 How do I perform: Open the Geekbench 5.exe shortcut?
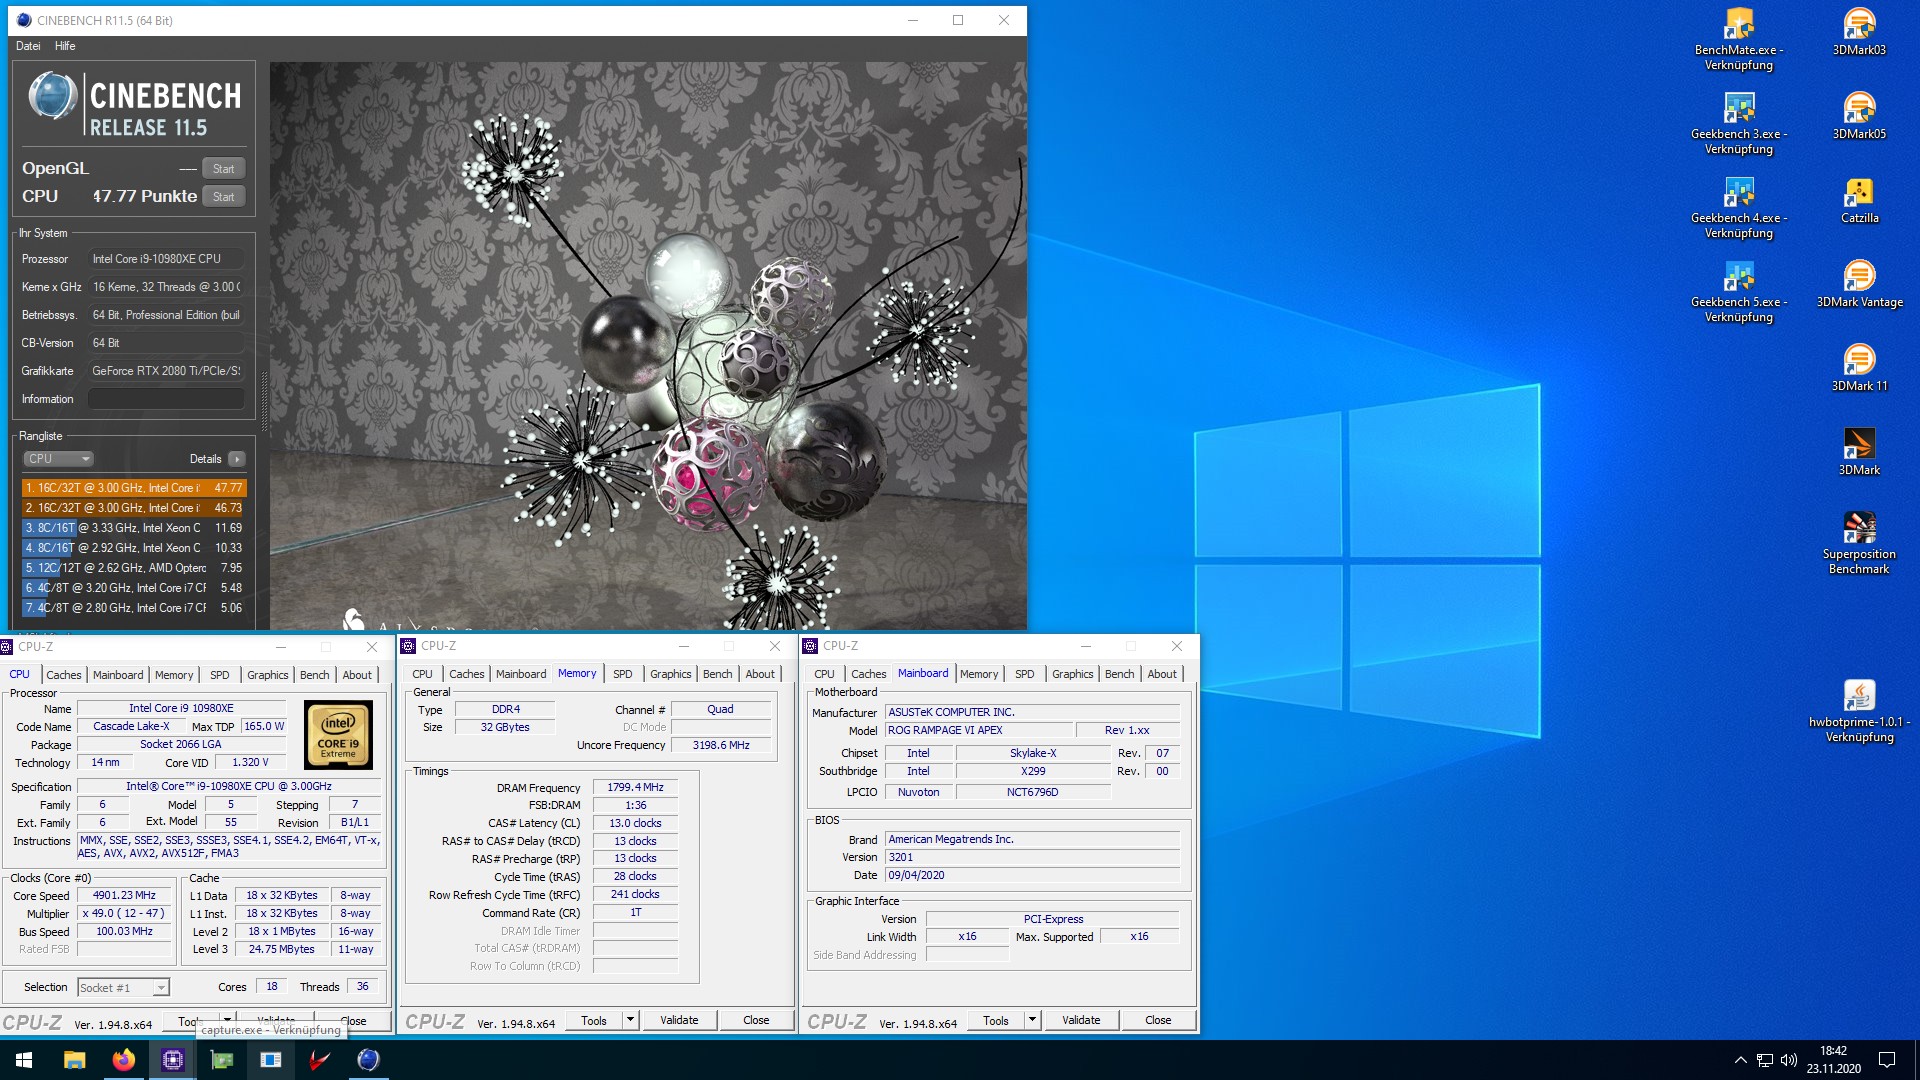(x=1739, y=292)
